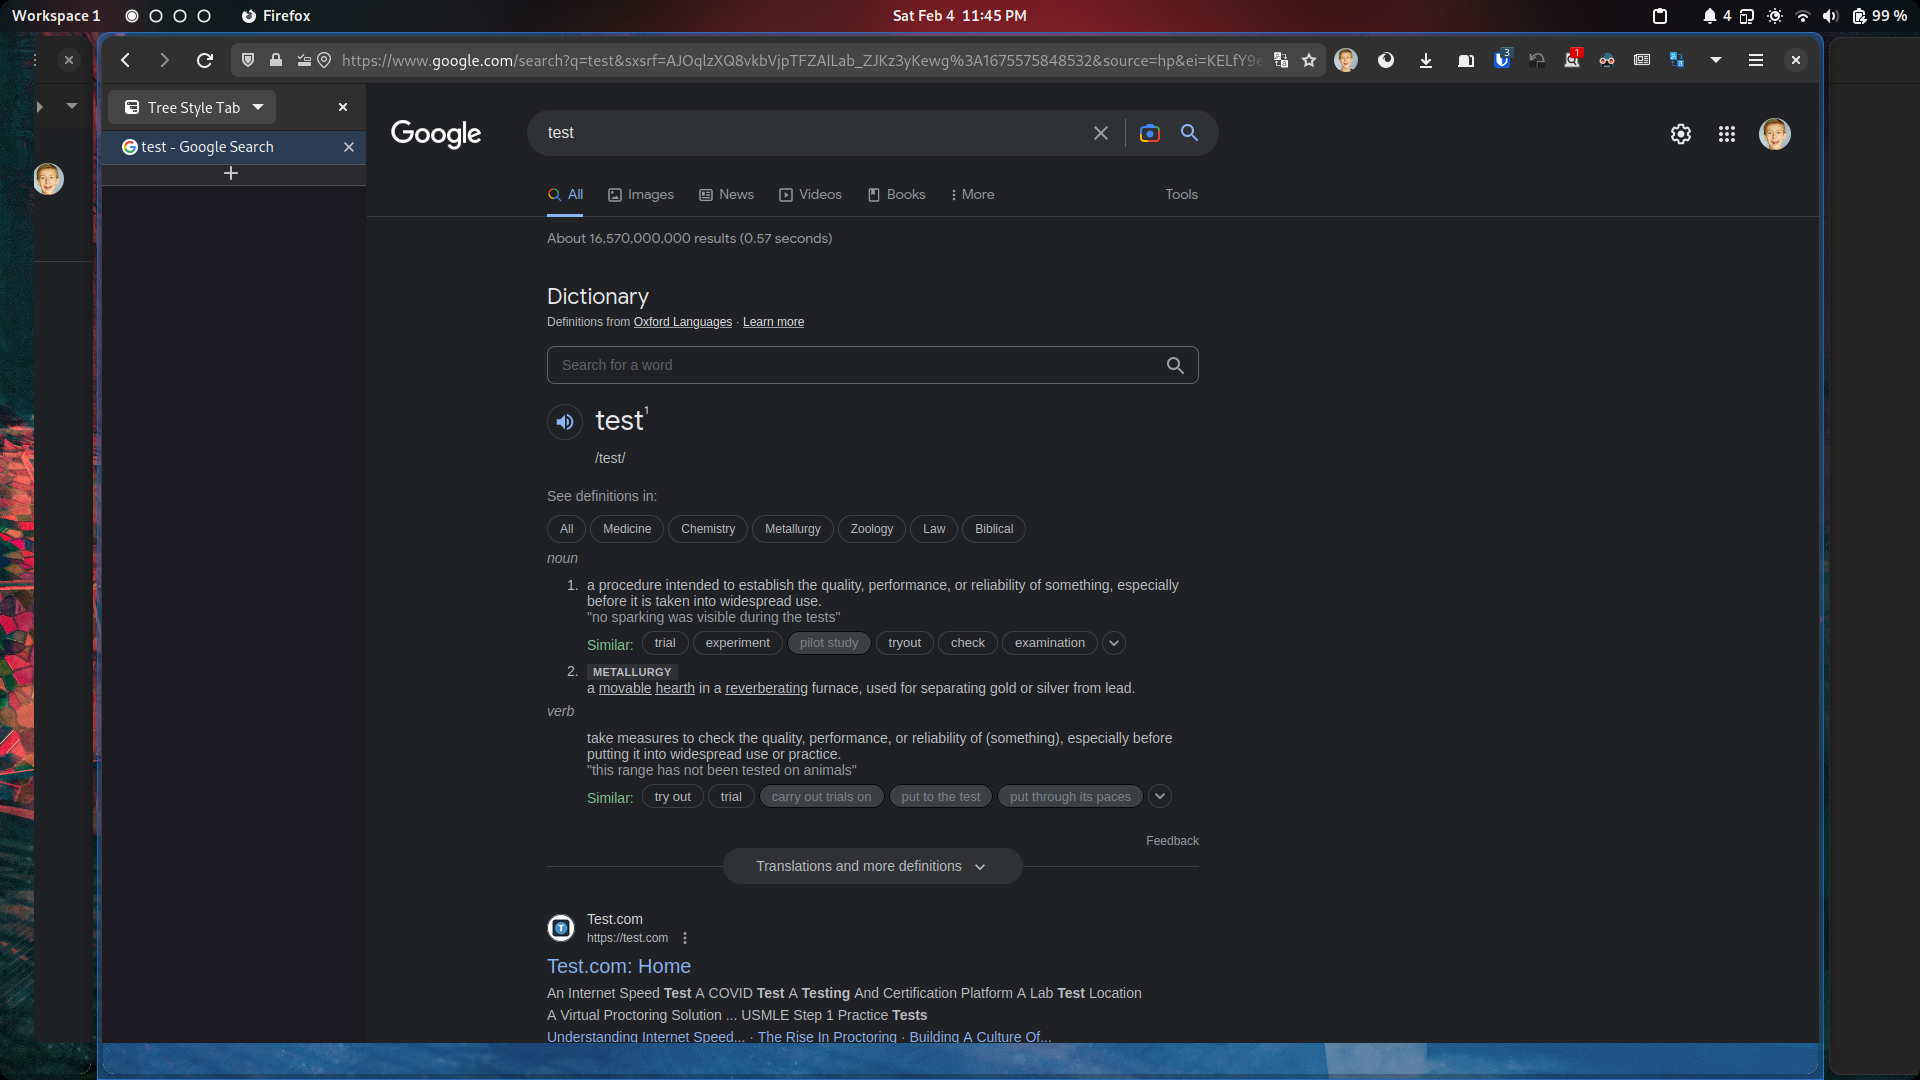This screenshot has height=1080, width=1920.
Task: Click the search by image camera icon
Action: point(1150,133)
